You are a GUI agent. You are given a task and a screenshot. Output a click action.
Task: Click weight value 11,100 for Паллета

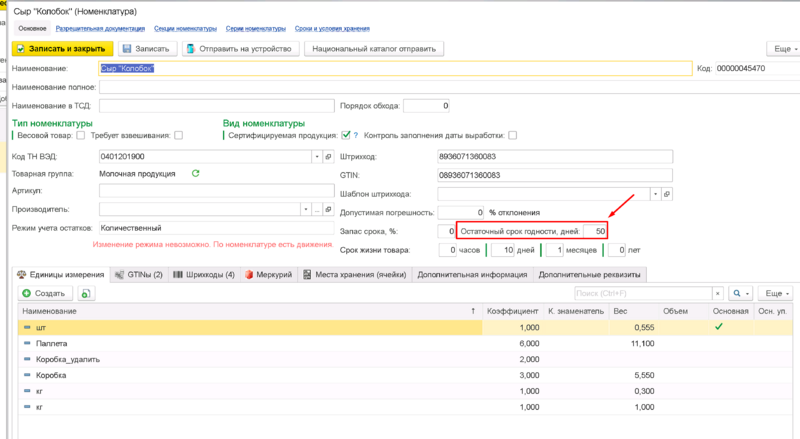point(642,344)
